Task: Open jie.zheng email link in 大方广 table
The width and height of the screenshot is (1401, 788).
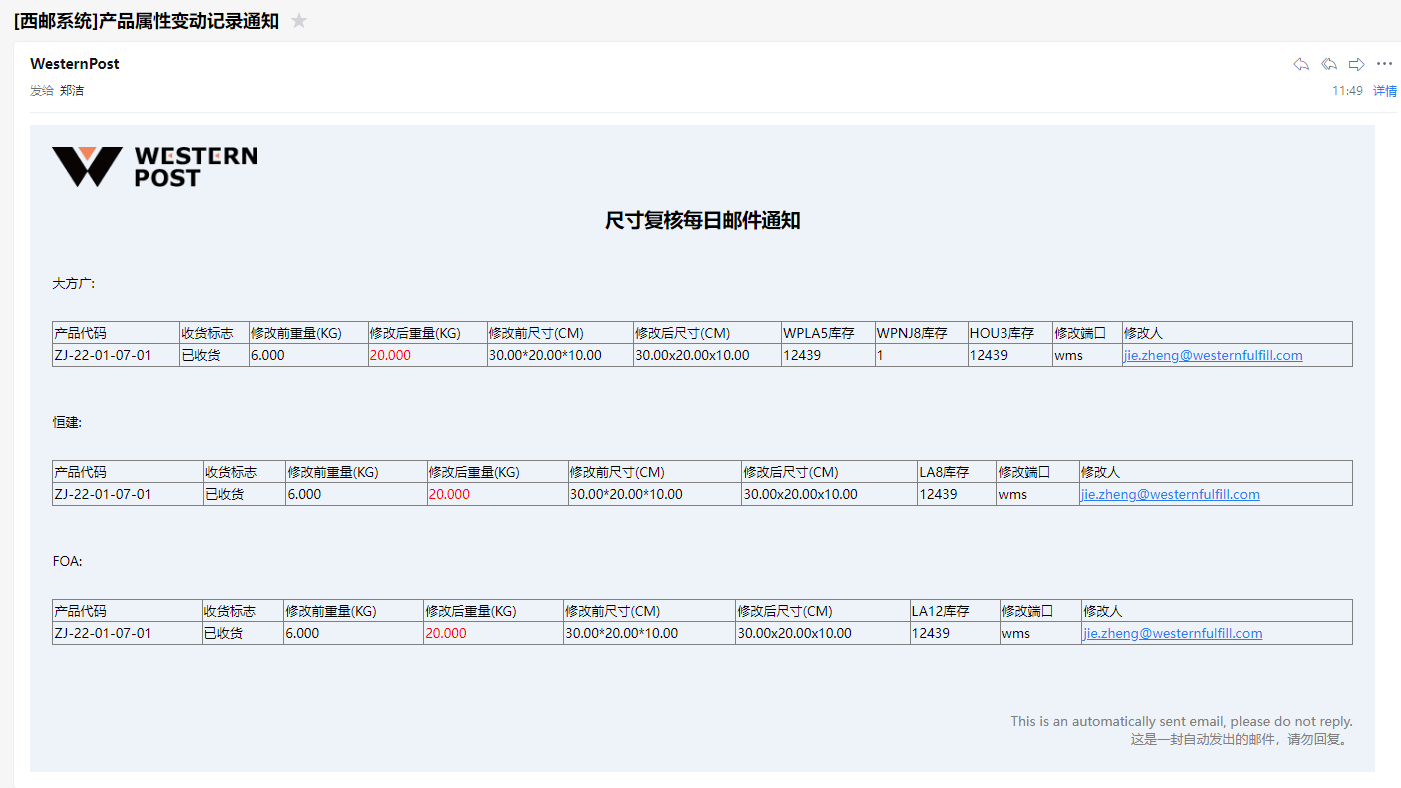Action: coord(1213,355)
